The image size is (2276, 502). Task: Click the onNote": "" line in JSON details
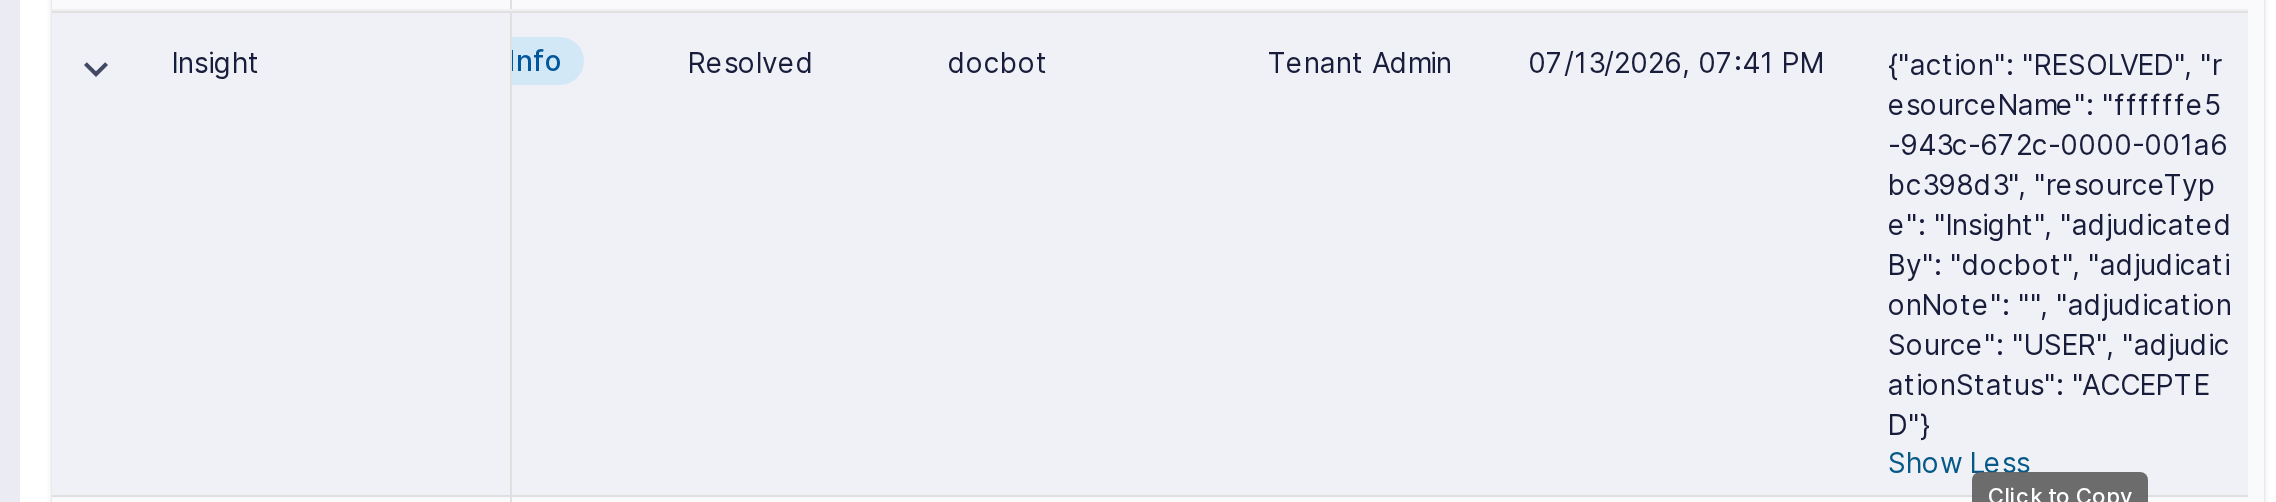[x=2059, y=305]
